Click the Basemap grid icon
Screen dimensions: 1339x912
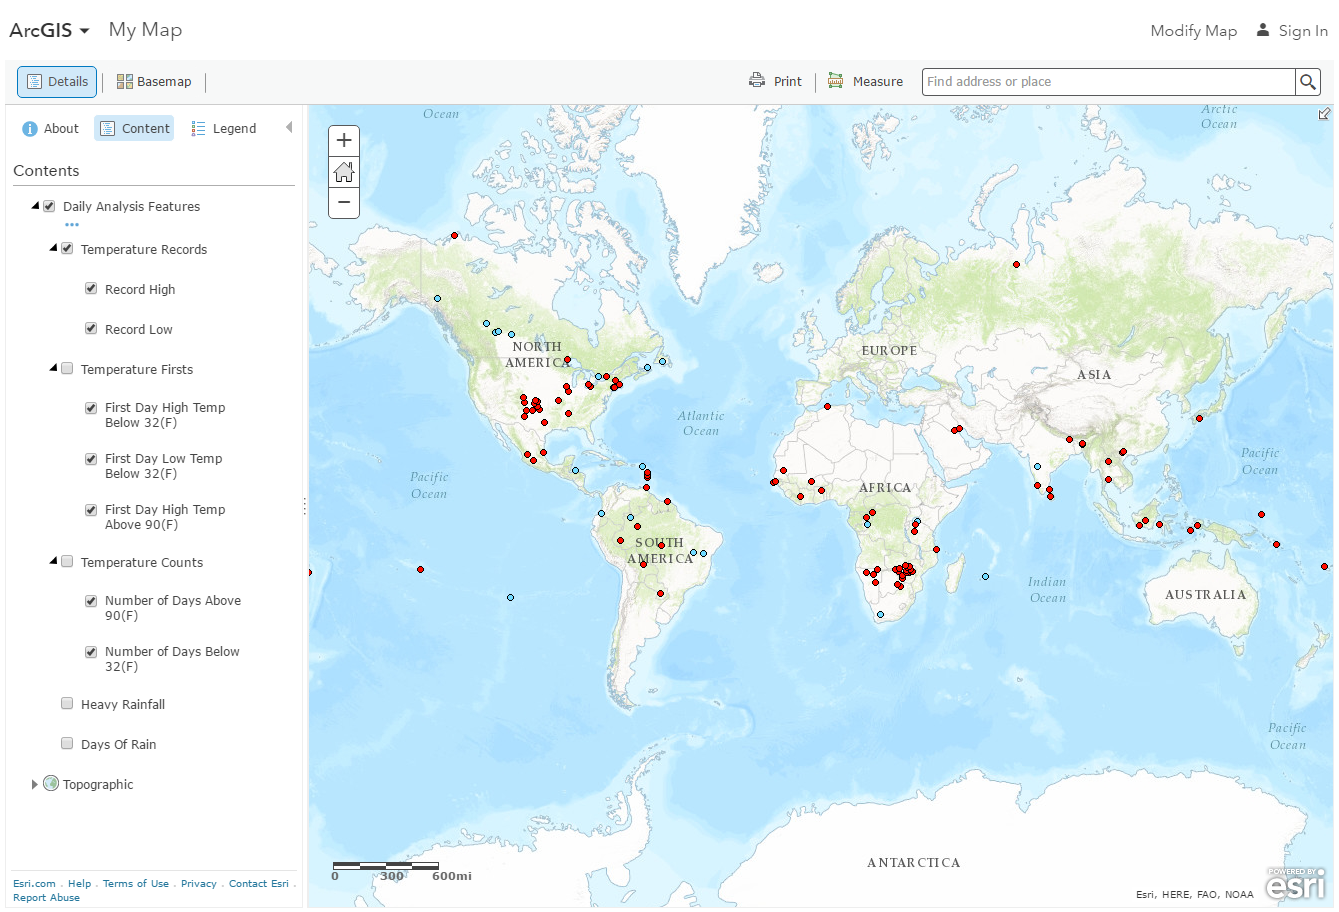[x=125, y=82]
